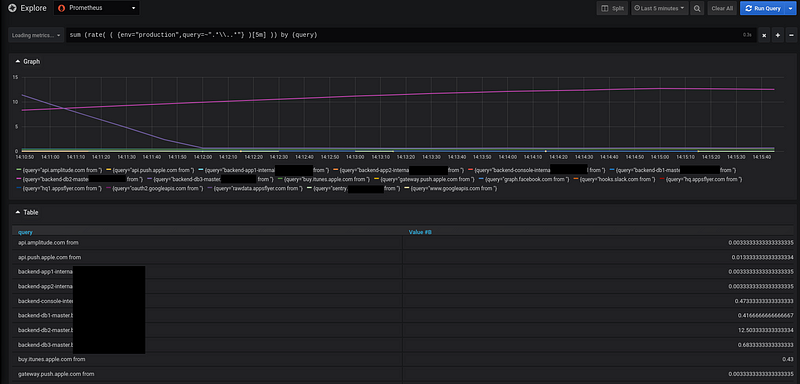The image size is (800, 384).
Task: Open the Loading metrics selector dropdown
Action: coord(36,35)
